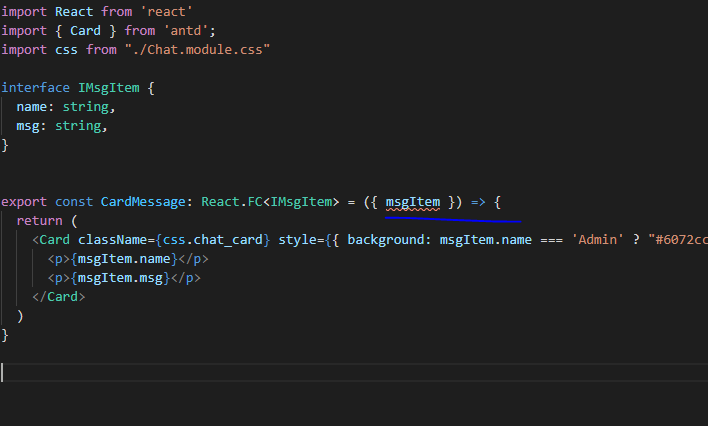Click {msgItem.name} inside the paragraph tag
Image resolution: width=708 pixels, height=426 pixels.
(x=124, y=259)
